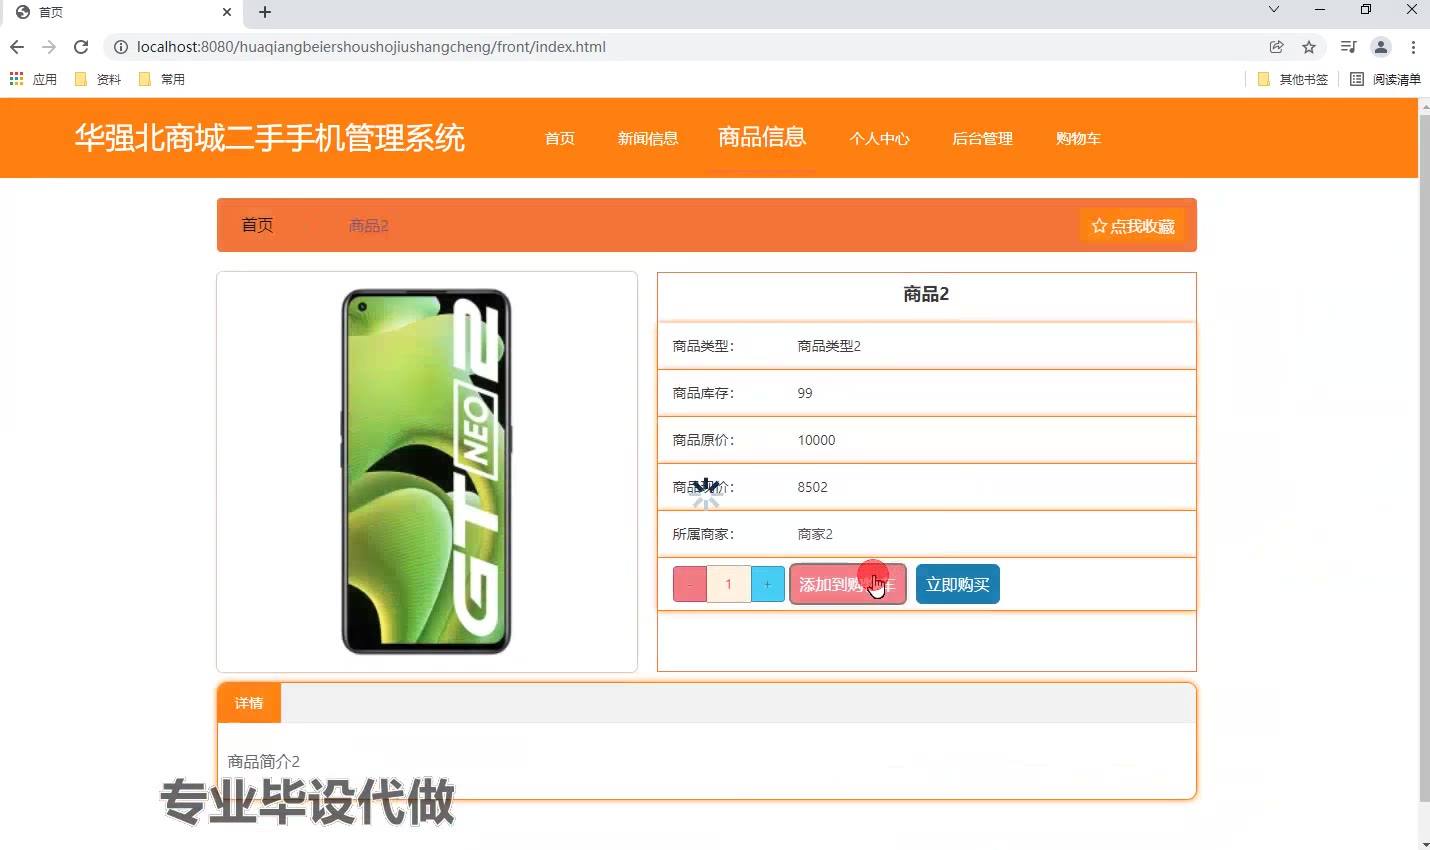Open 个人中心 in the site menu
This screenshot has height=850, width=1430.
point(880,139)
